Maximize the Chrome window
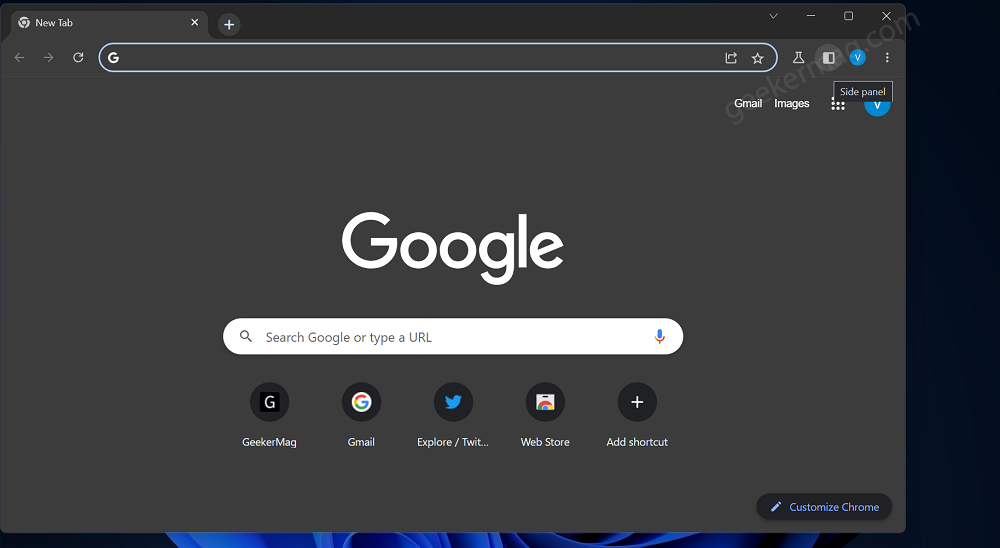 [x=848, y=16]
